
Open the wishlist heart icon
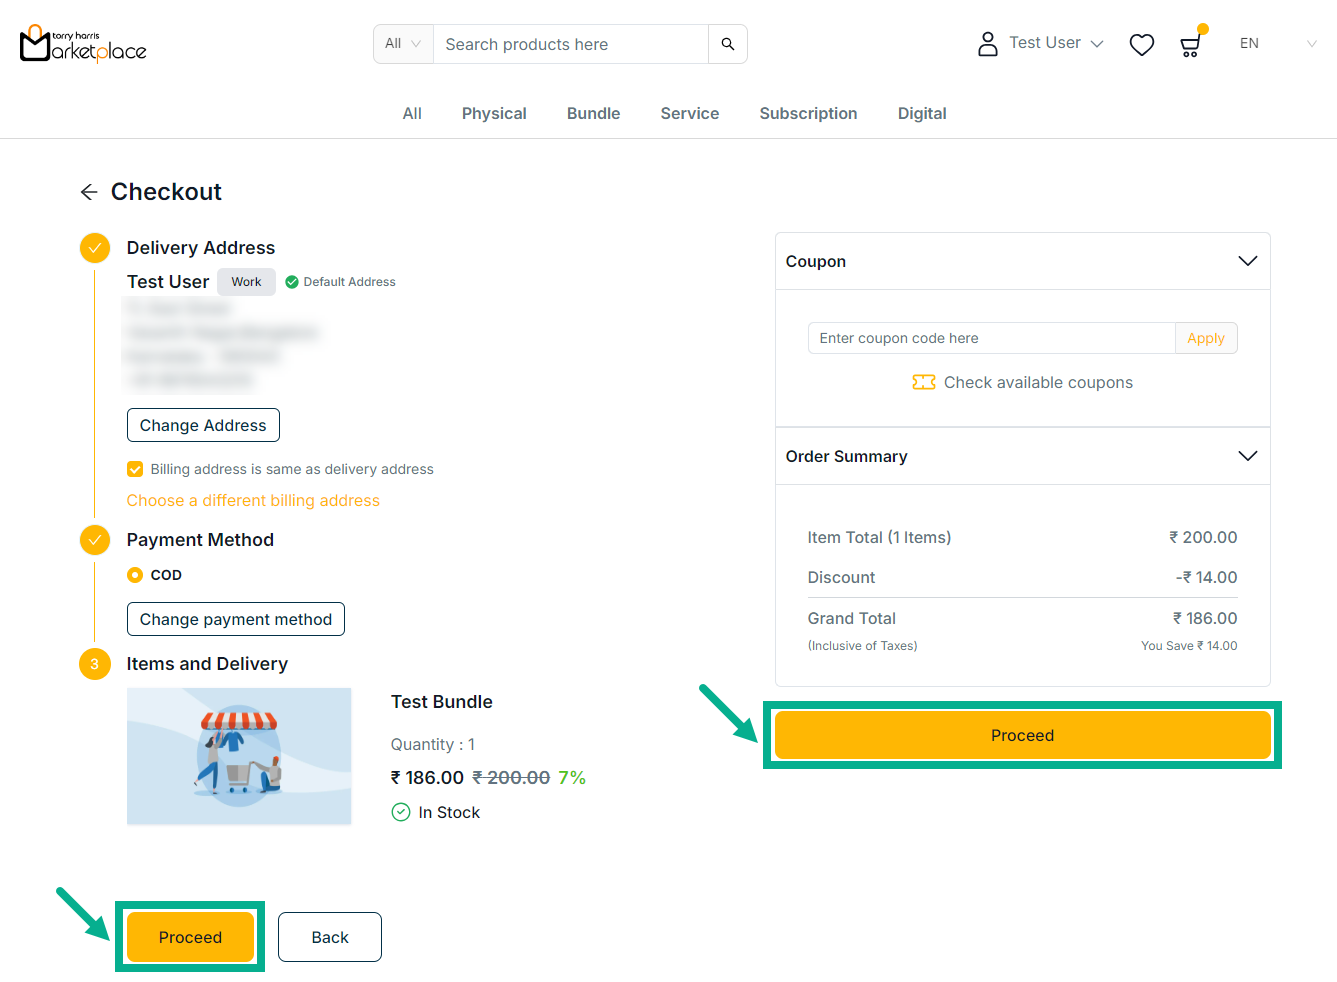pyautogui.click(x=1141, y=45)
